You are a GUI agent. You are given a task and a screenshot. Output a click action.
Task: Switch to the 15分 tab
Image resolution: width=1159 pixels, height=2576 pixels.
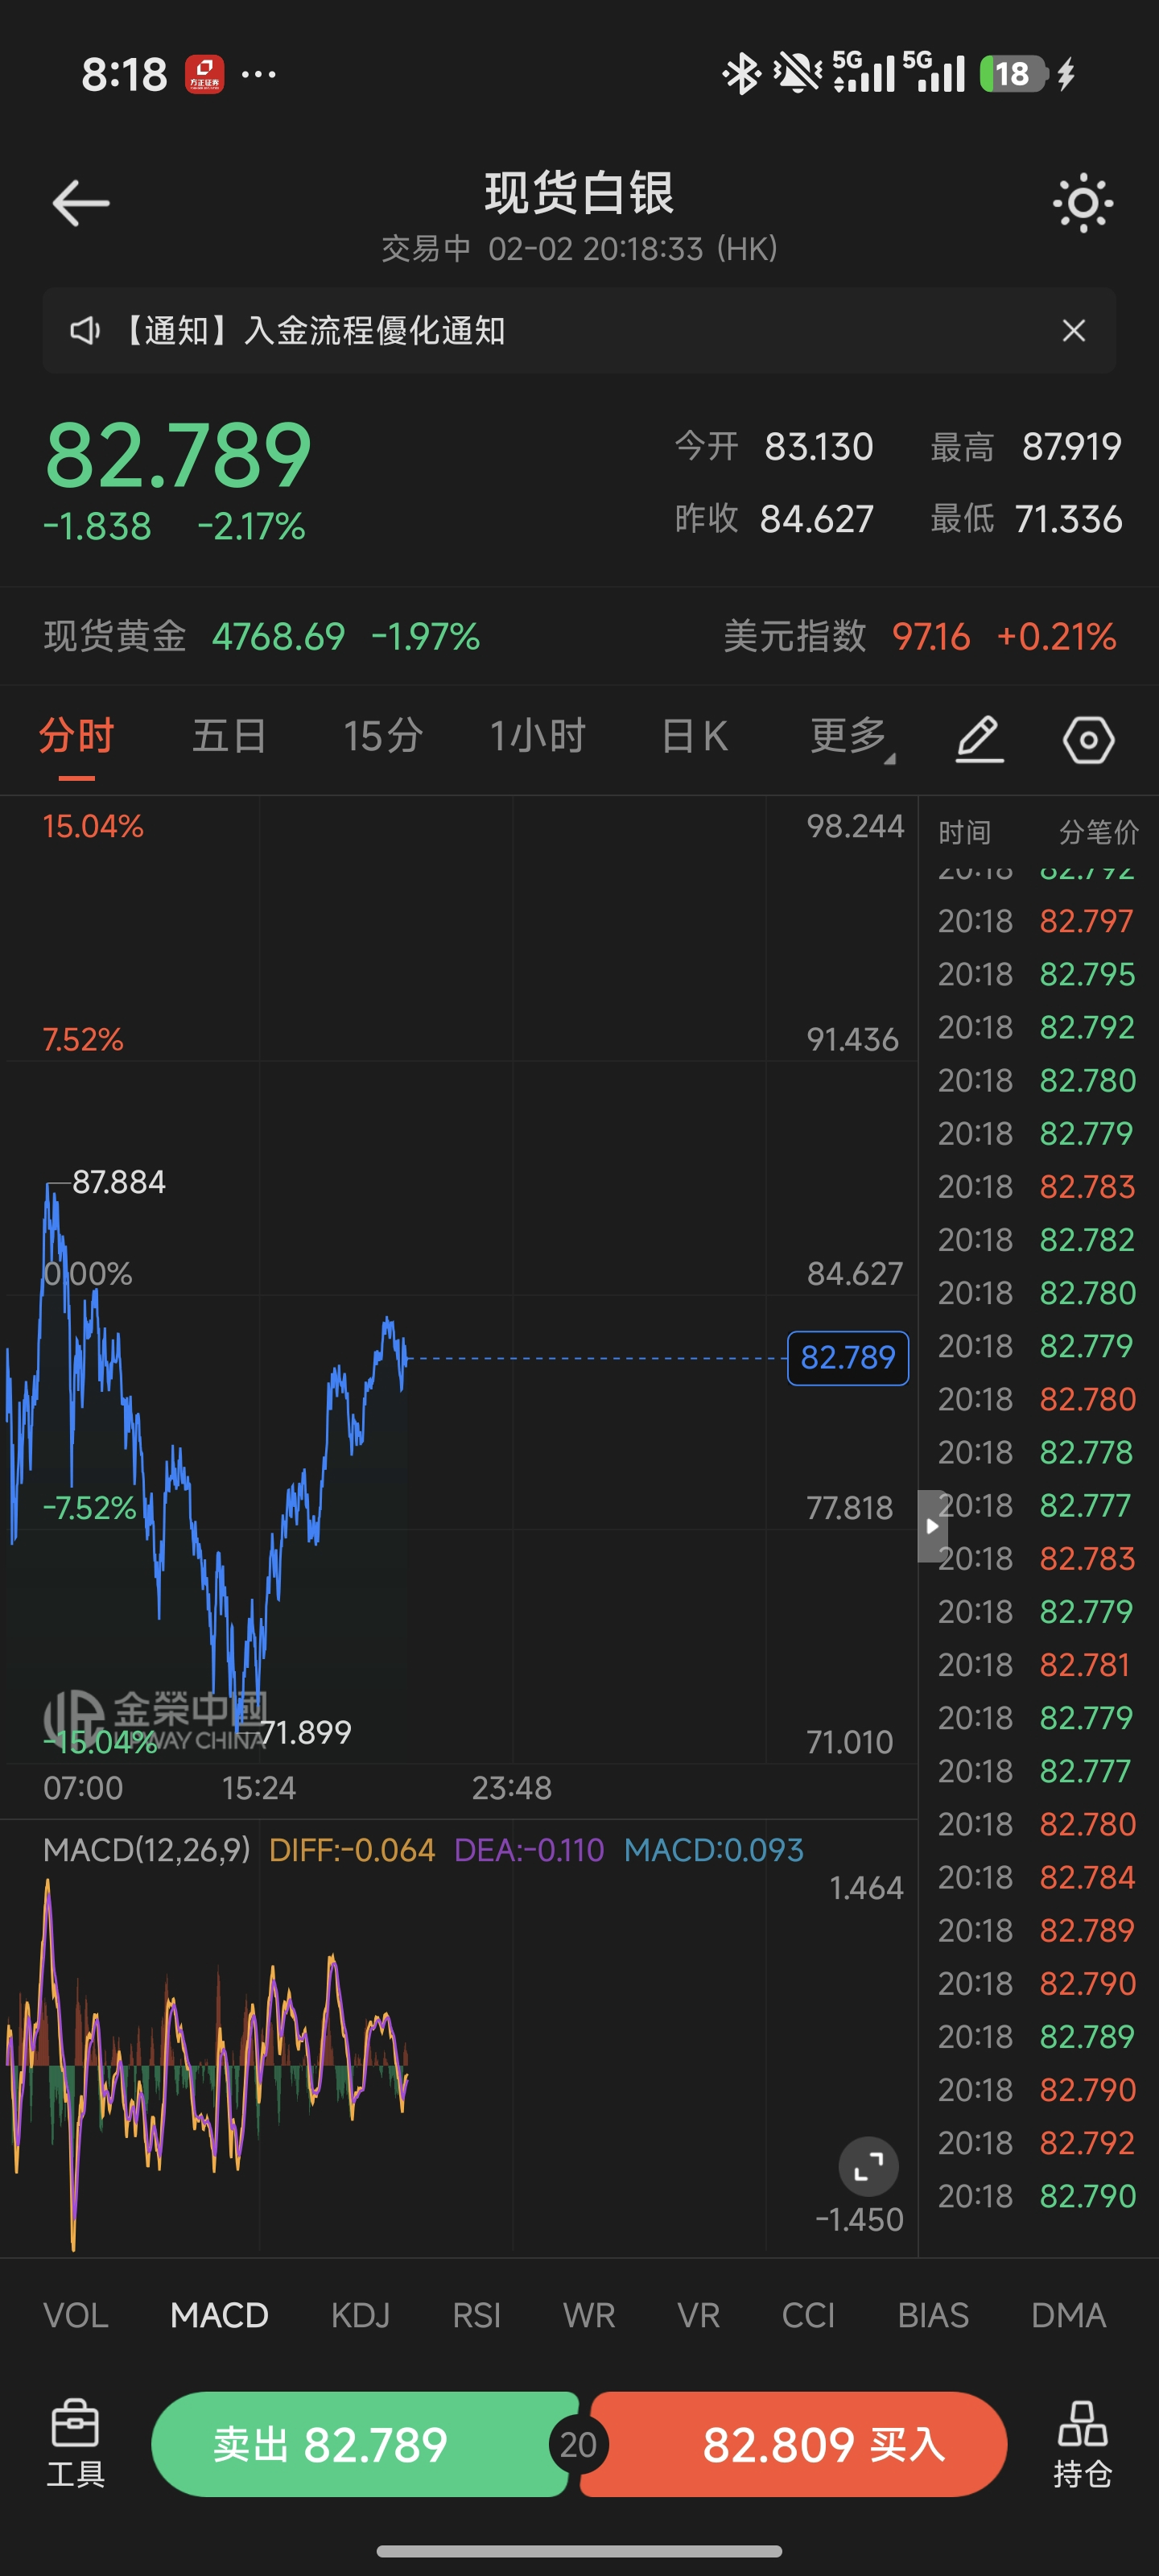coord(383,736)
